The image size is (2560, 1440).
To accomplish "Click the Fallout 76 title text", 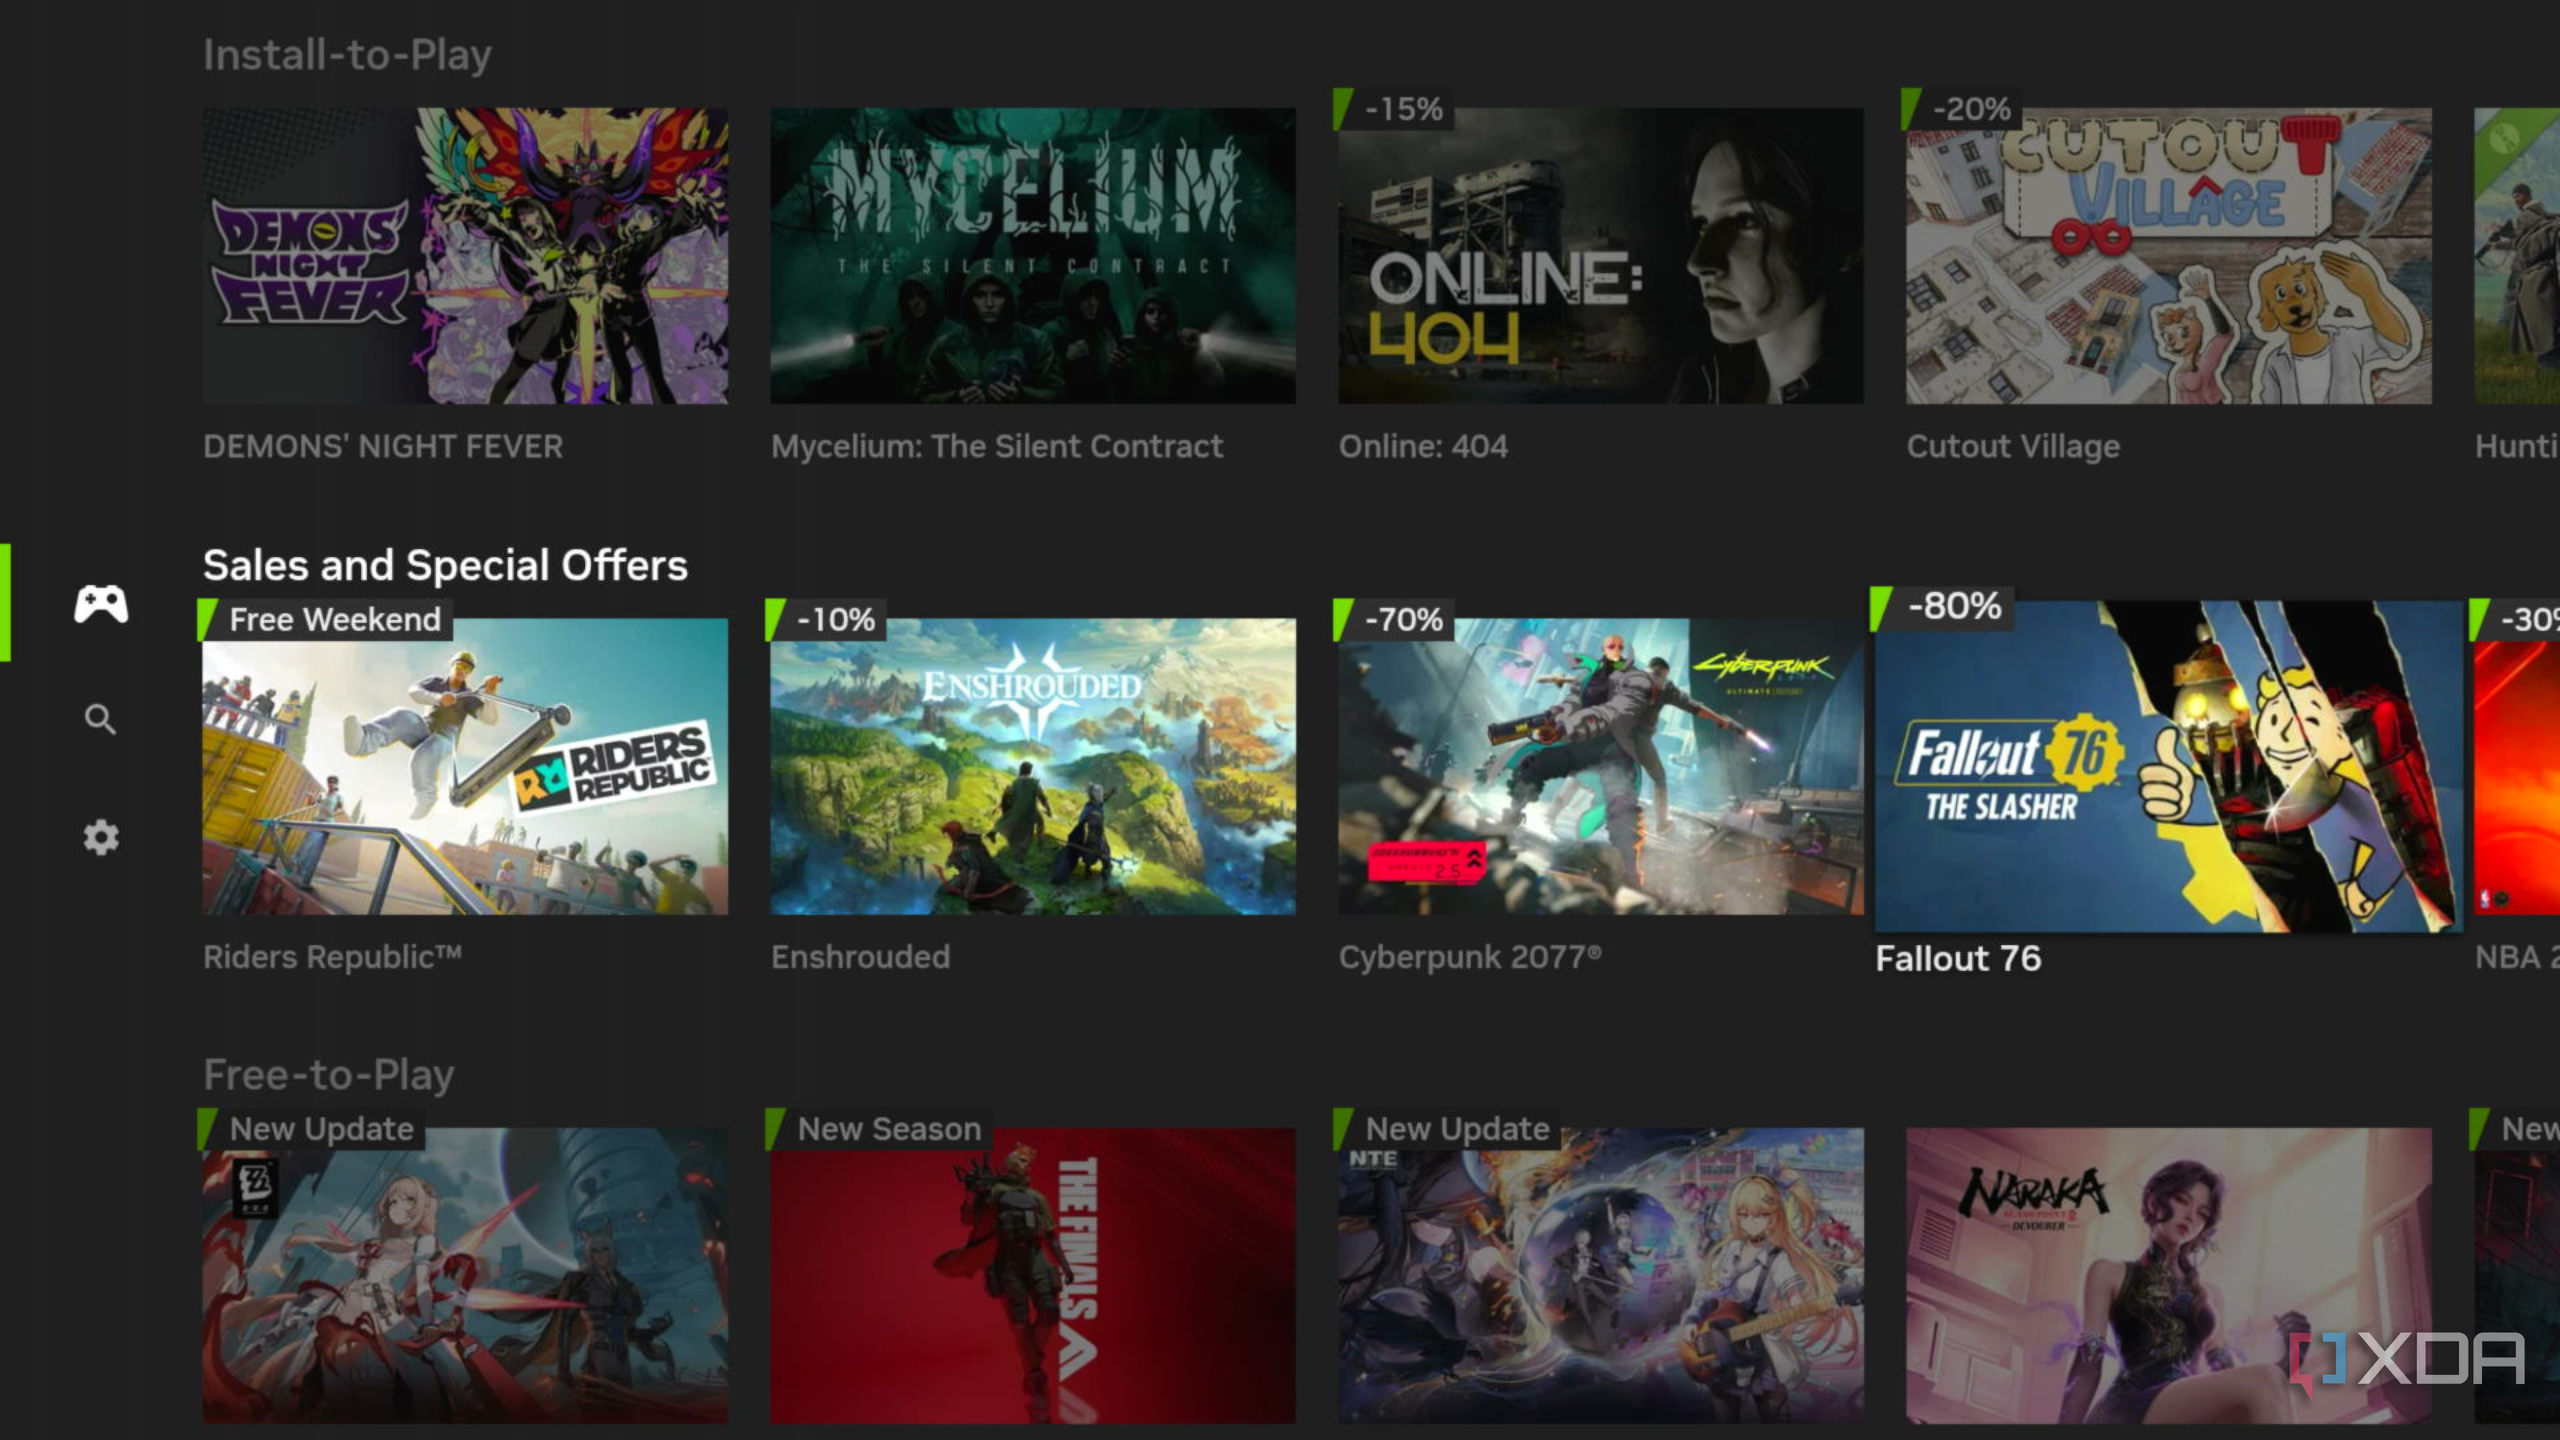I will coord(1958,958).
